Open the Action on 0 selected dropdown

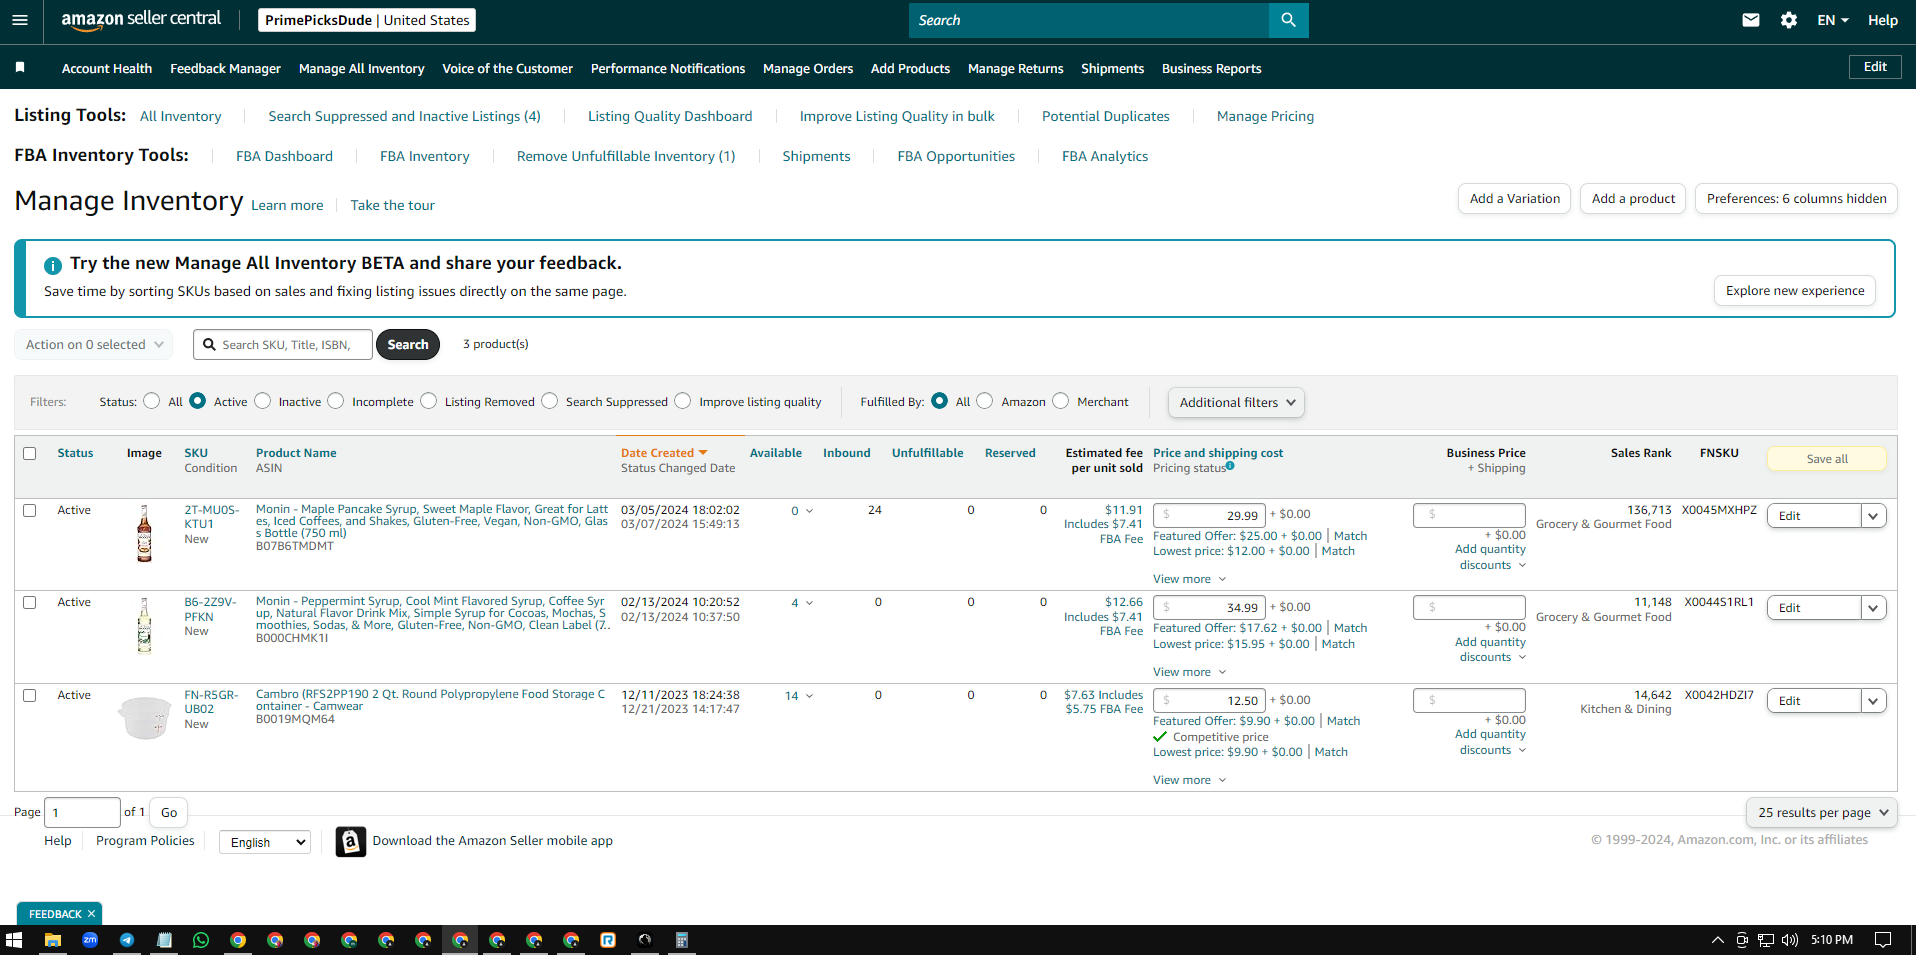(x=94, y=344)
